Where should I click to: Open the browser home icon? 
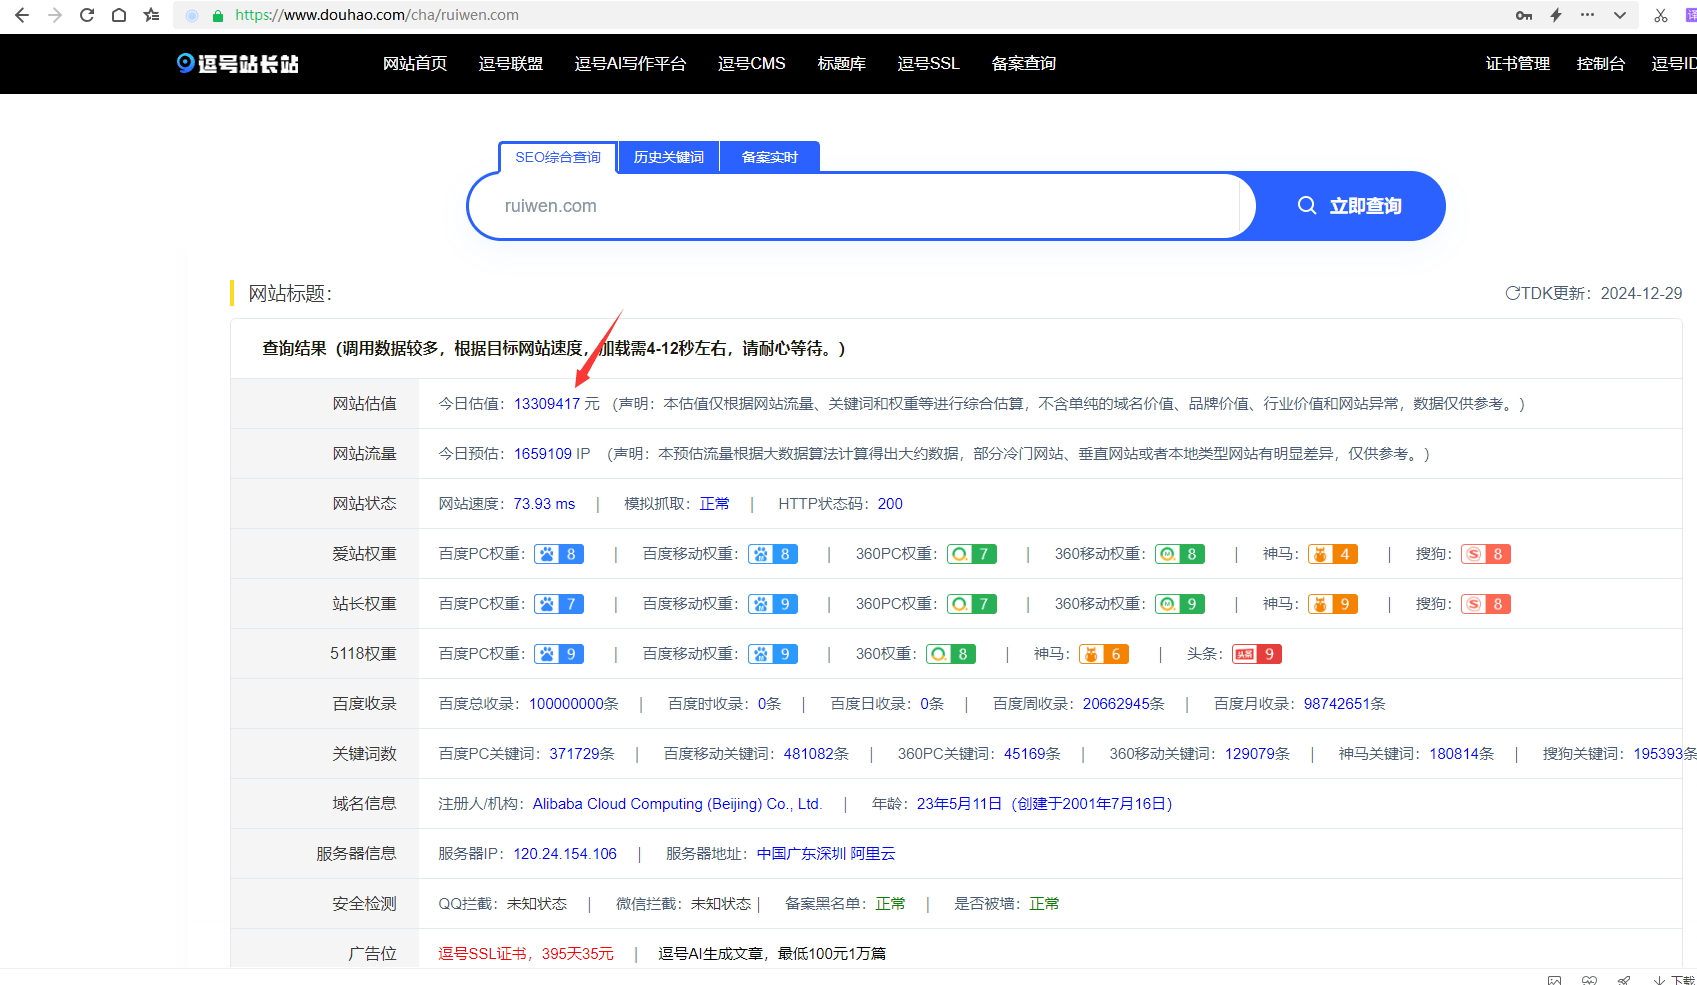119,15
